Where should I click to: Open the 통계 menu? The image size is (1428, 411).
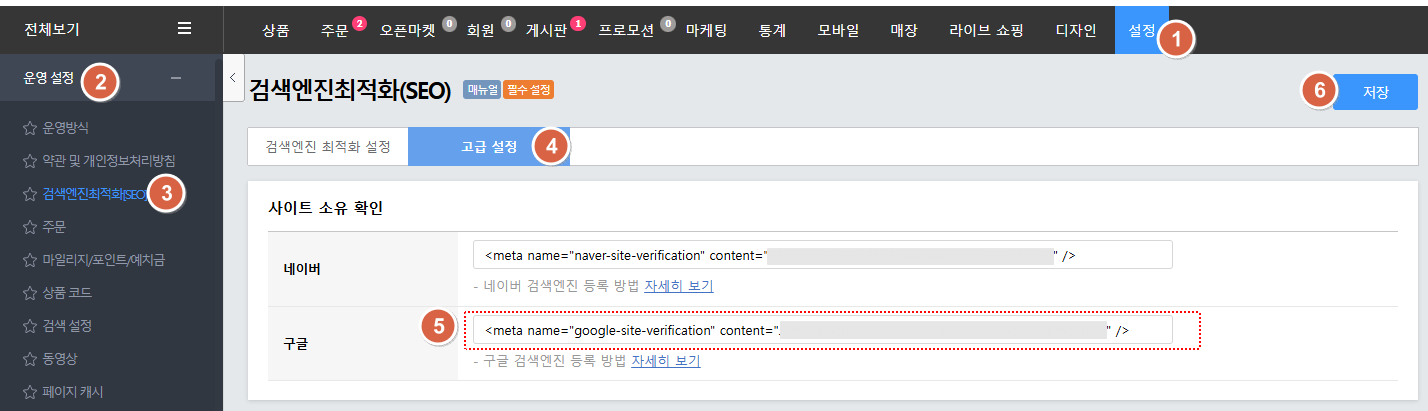coord(772,31)
